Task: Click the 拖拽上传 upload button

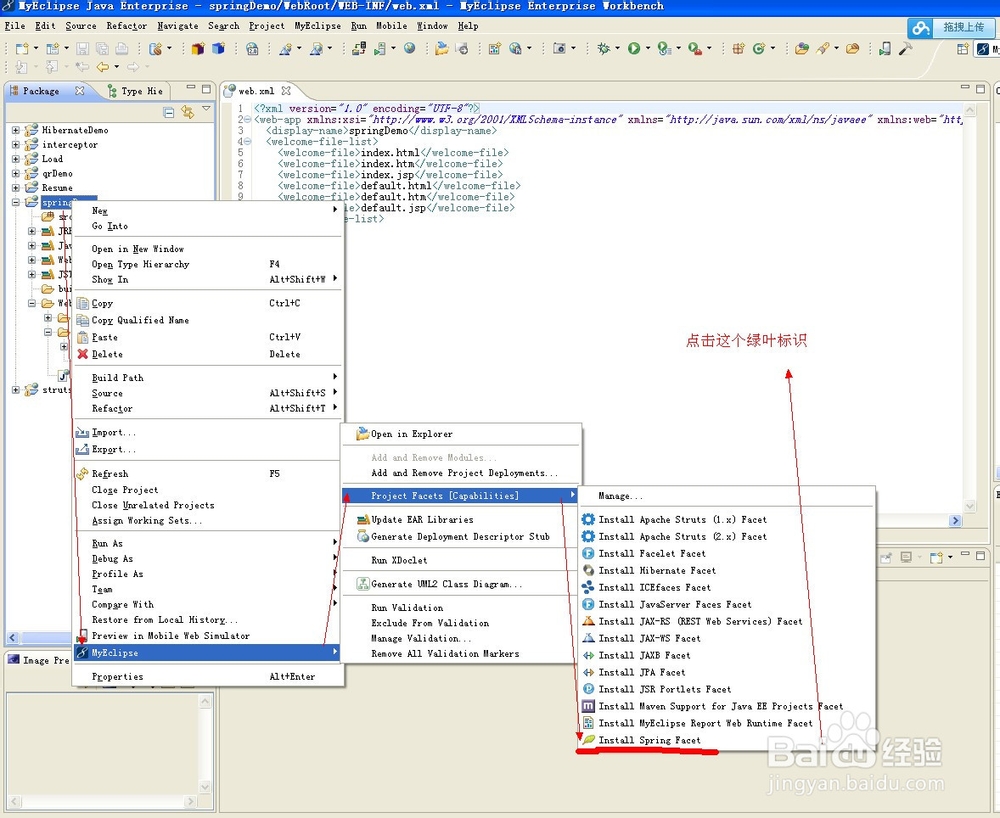Action: click(963, 27)
